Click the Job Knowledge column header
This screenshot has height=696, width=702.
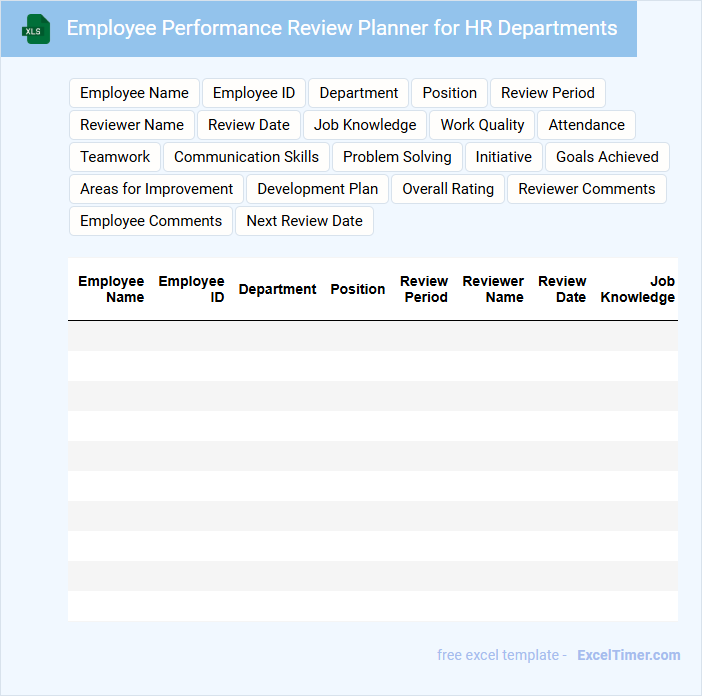(638, 289)
